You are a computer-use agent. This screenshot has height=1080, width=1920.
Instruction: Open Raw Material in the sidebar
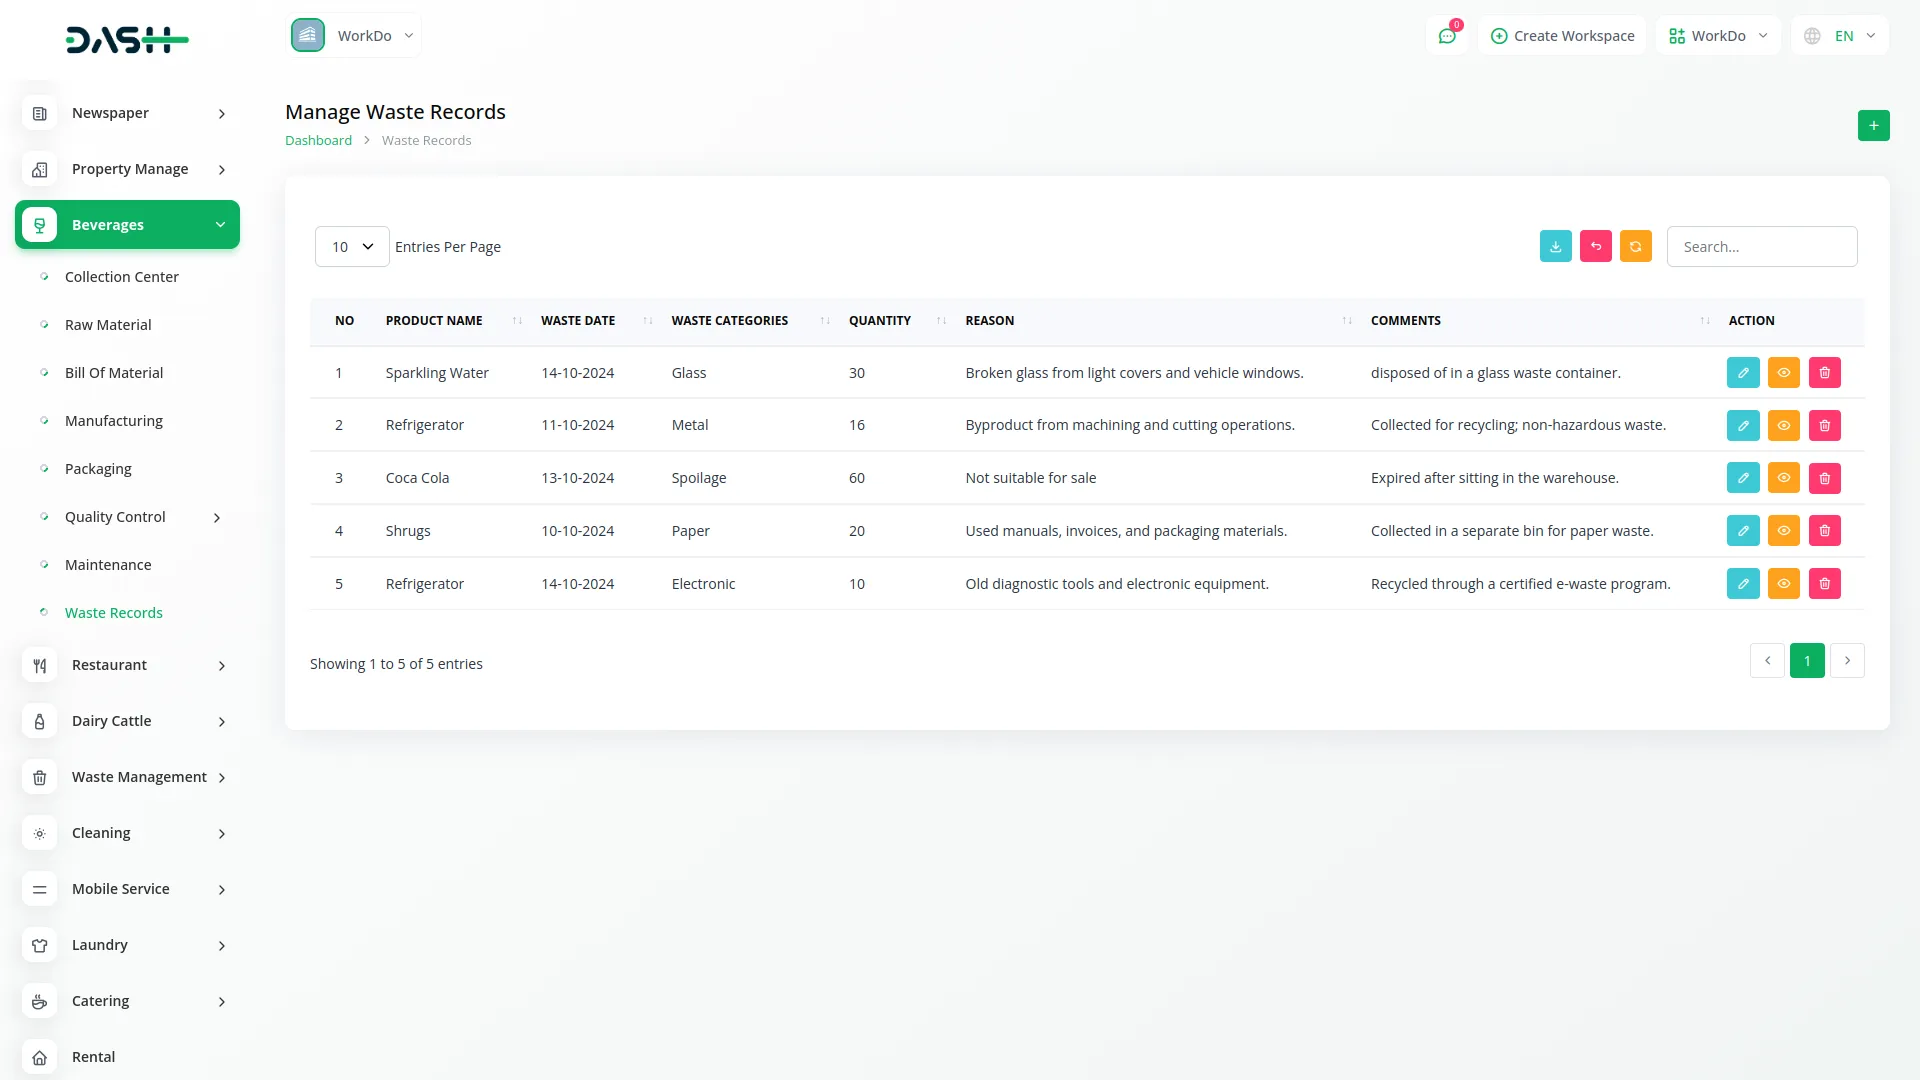tap(108, 325)
